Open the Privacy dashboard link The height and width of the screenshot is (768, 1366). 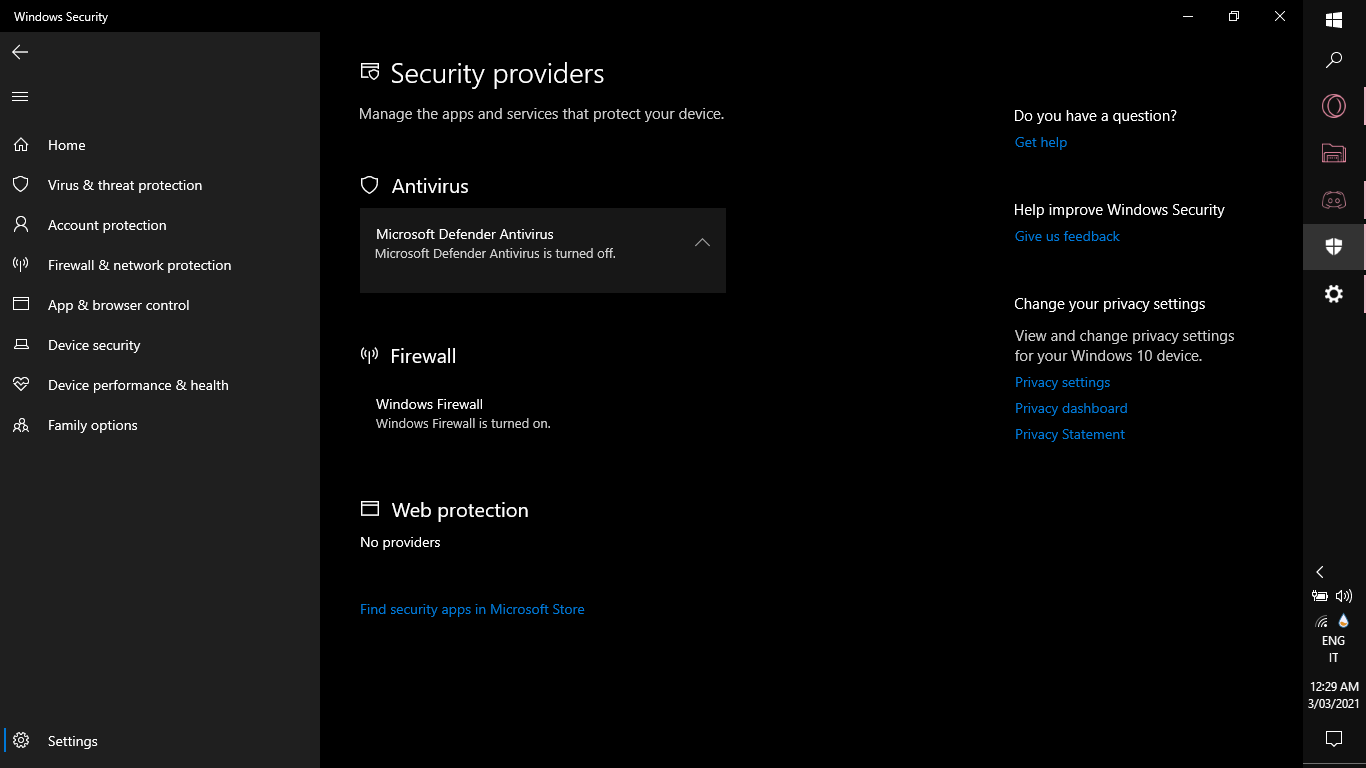click(1071, 408)
